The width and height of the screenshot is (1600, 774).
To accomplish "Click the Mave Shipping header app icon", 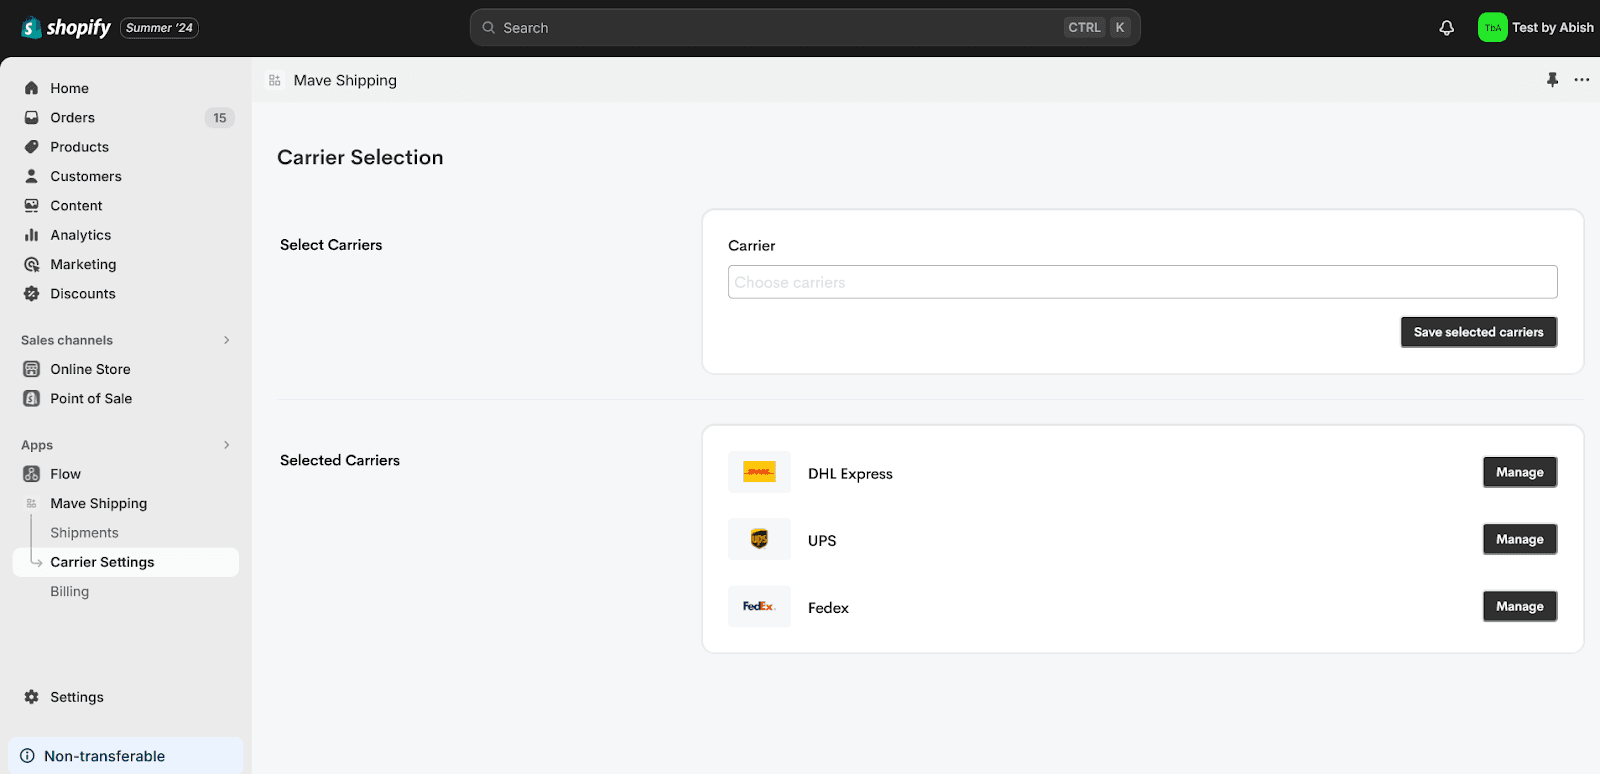I will (x=274, y=80).
